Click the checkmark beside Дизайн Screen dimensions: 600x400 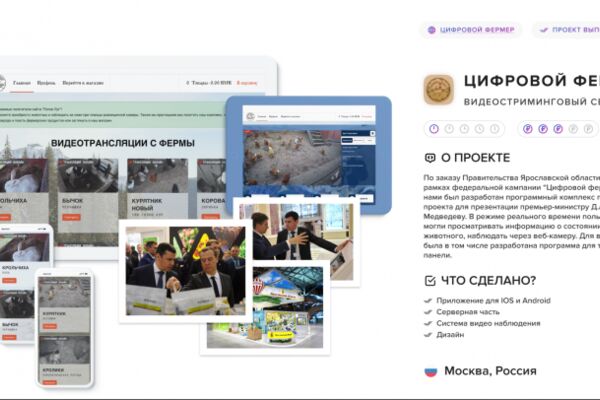pyautogui.click(x=428, y=335)
